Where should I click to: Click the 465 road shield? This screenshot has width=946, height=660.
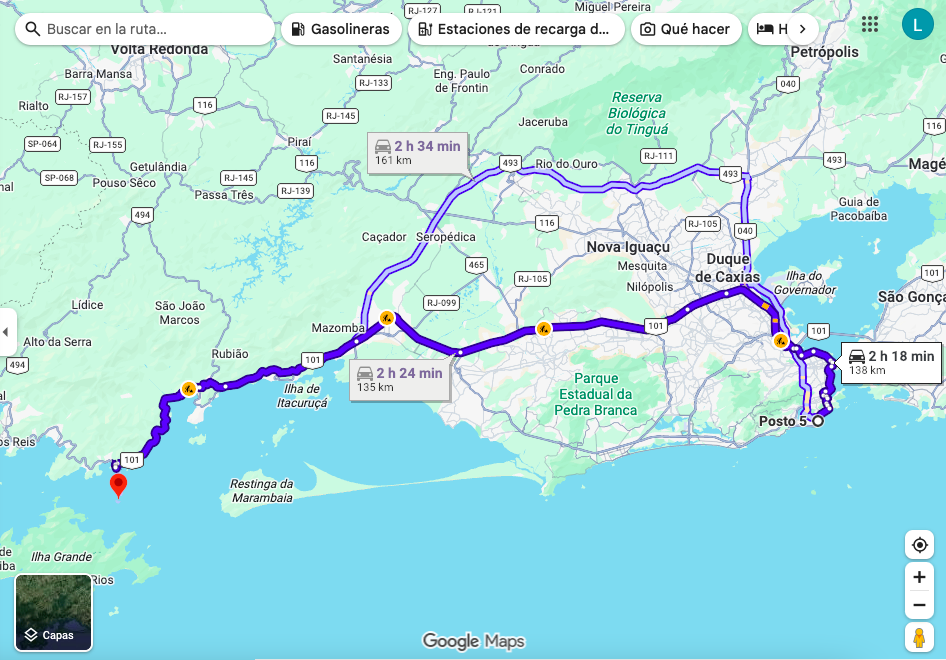point(476,265)
